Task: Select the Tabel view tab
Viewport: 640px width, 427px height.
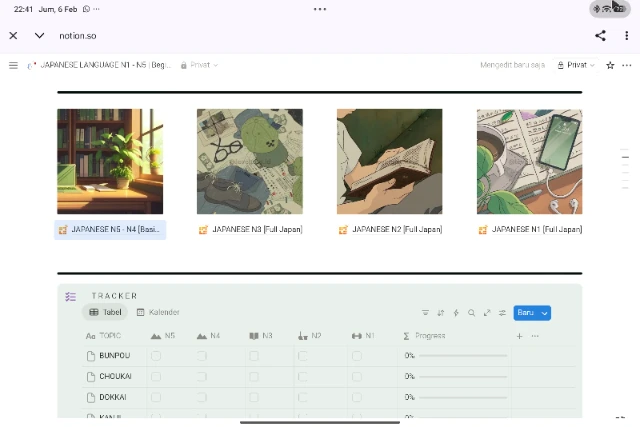Action: pyautogui.click(x=105, y=313)
